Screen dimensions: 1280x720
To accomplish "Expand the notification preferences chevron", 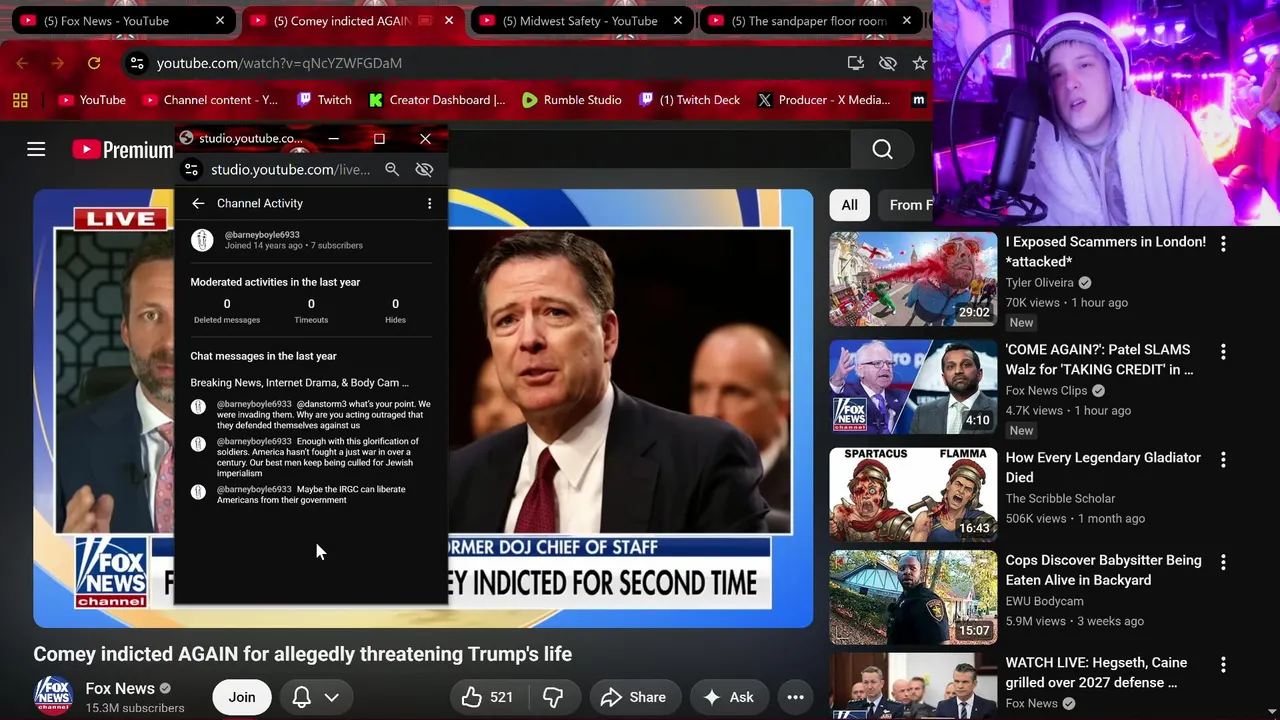I will [331, 697].
